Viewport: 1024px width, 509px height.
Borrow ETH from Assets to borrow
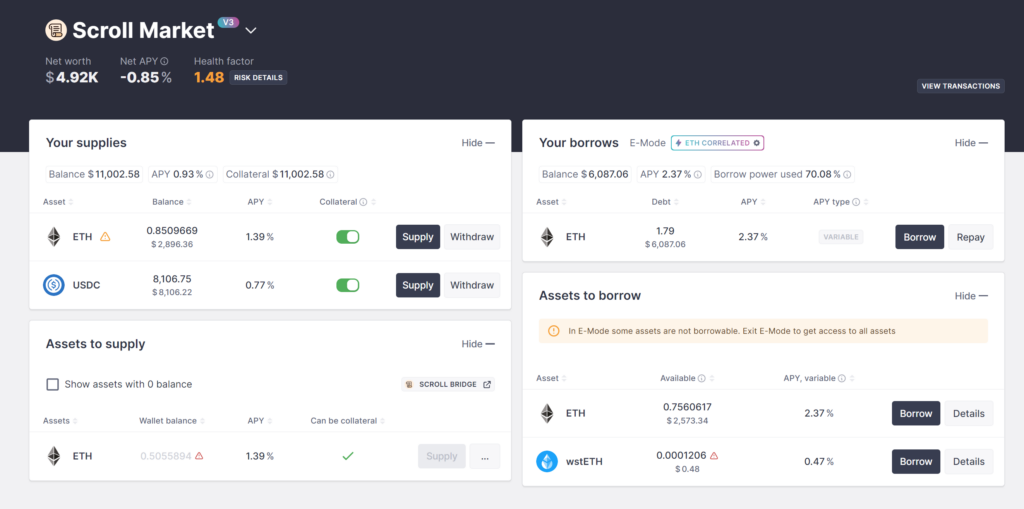coord(916,414)
